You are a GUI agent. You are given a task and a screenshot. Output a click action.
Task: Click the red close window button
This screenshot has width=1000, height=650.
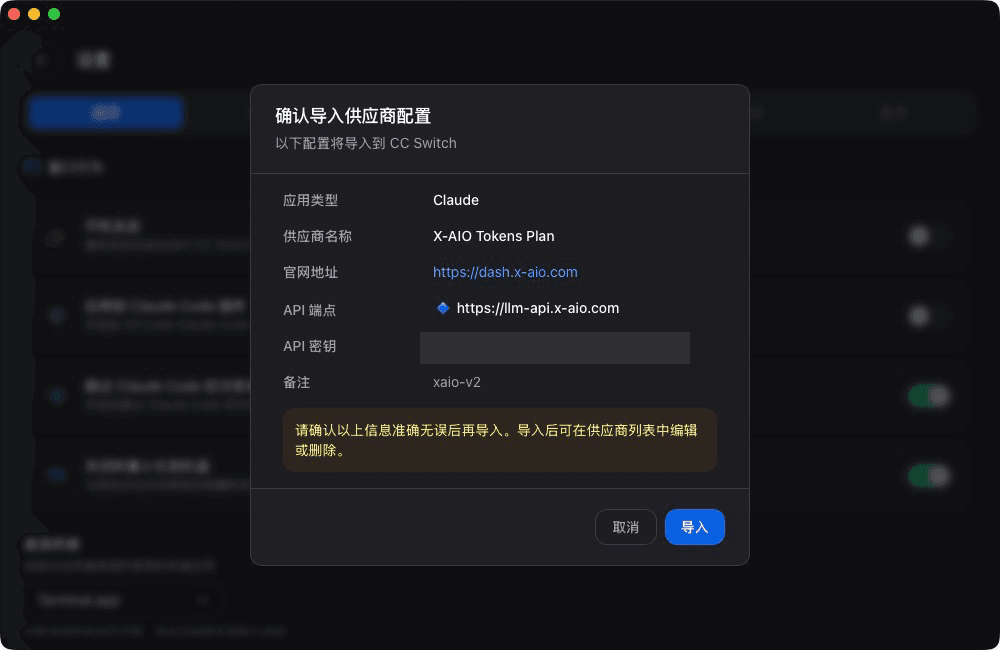14,14
